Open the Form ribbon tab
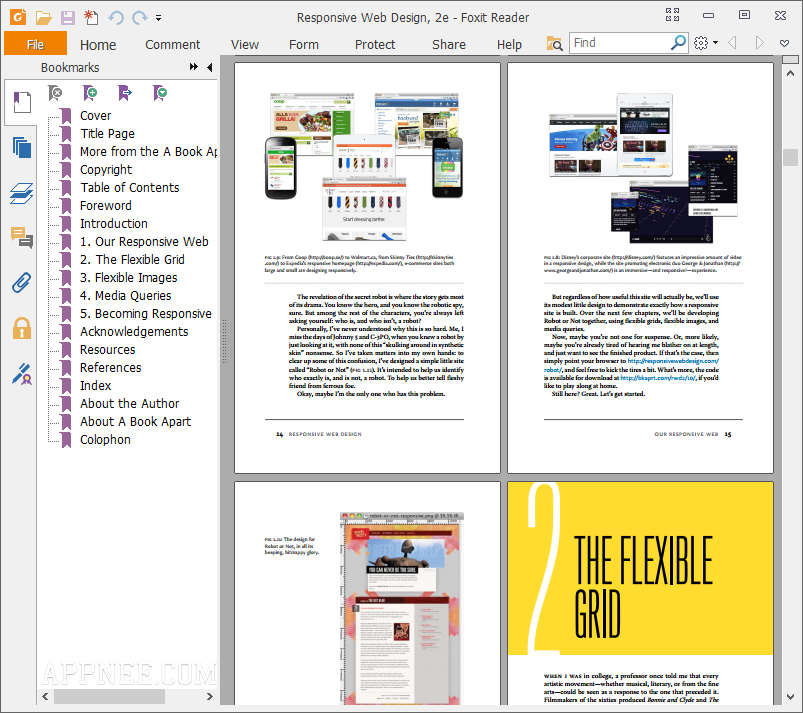This screenshot has width=803, height=713. [x=304, y=45]
